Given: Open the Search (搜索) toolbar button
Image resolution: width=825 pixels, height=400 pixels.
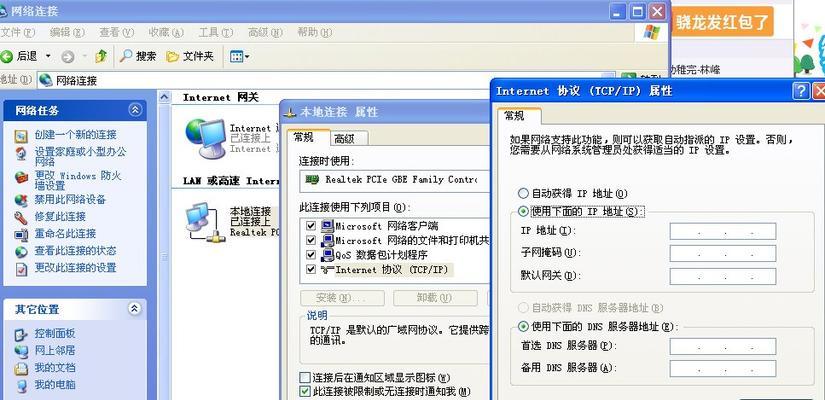Looking at the screenshot, I should point(138,56).
